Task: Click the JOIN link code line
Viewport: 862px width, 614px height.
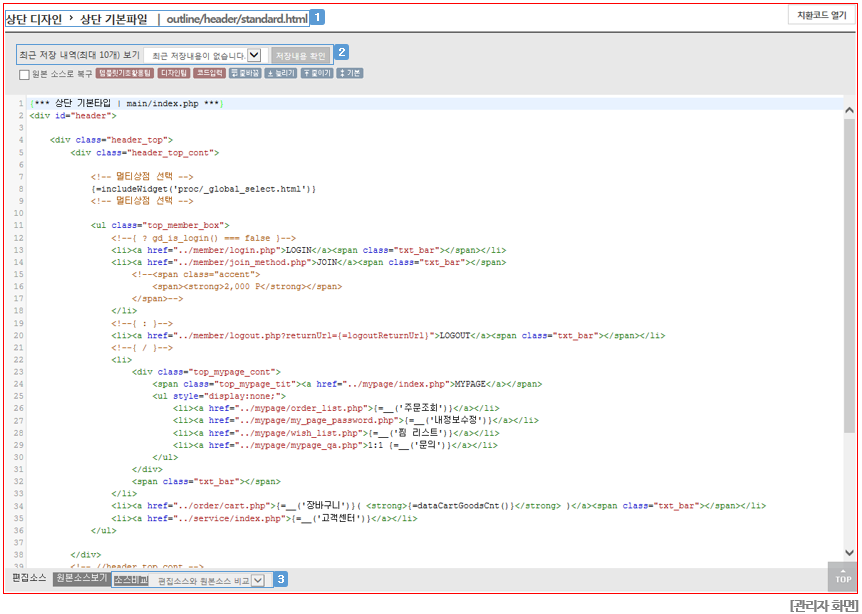Action: pos(308,262)
